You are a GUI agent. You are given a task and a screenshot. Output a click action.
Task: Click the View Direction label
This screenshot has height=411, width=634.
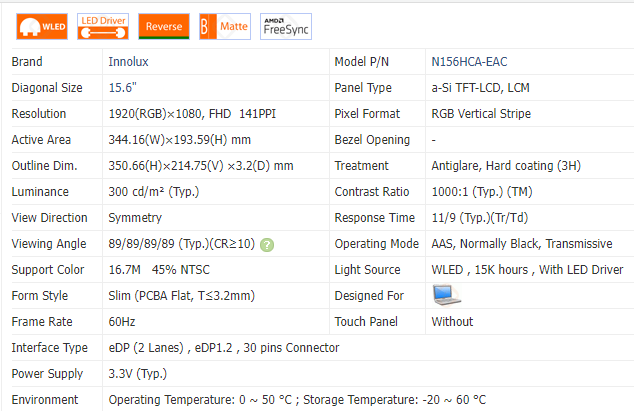49,218
